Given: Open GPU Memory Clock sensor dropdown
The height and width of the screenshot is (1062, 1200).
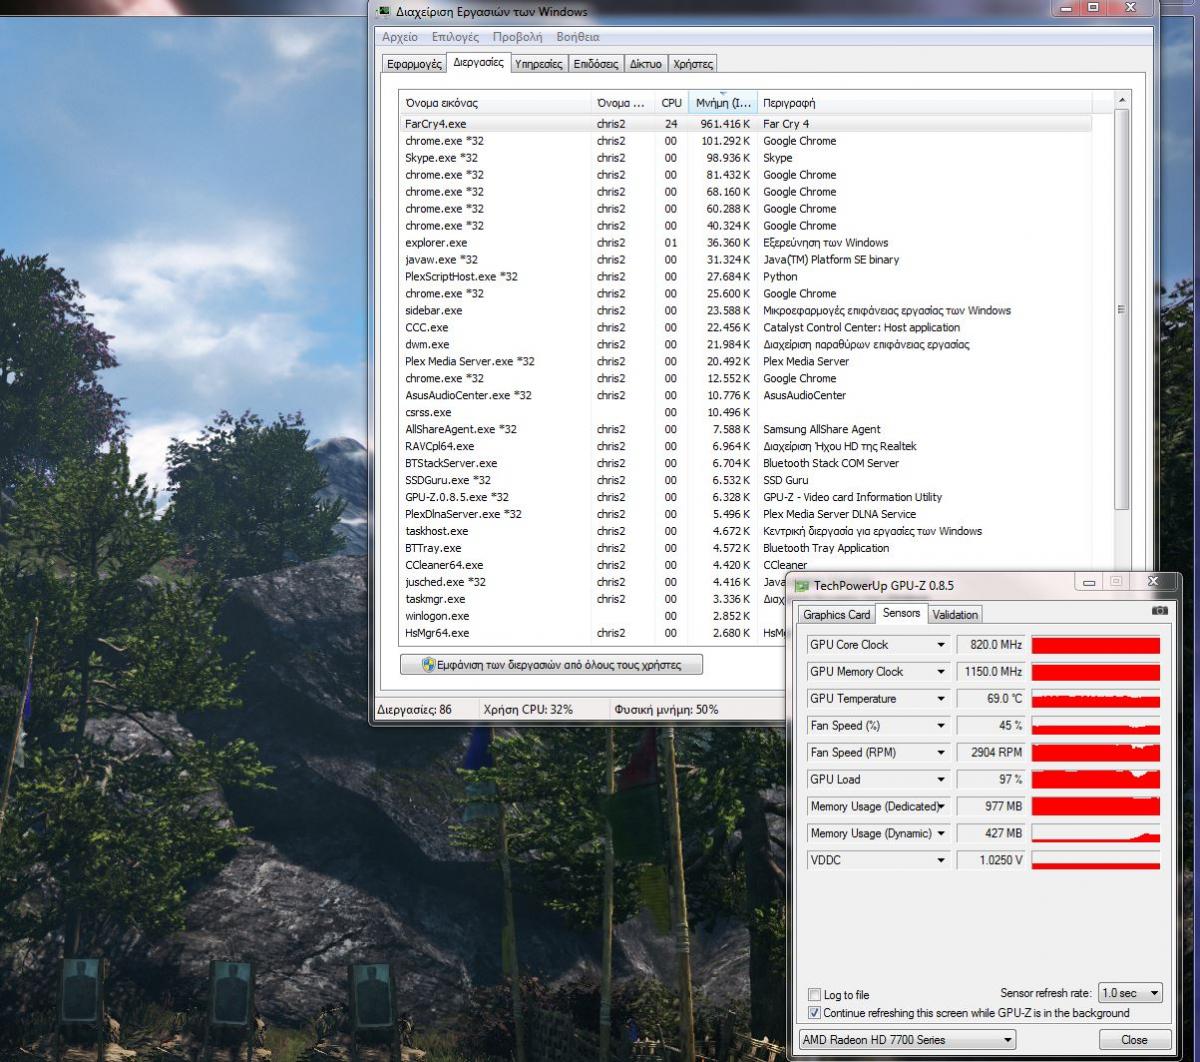Looking at the screenshot, I should coord(940,672).
